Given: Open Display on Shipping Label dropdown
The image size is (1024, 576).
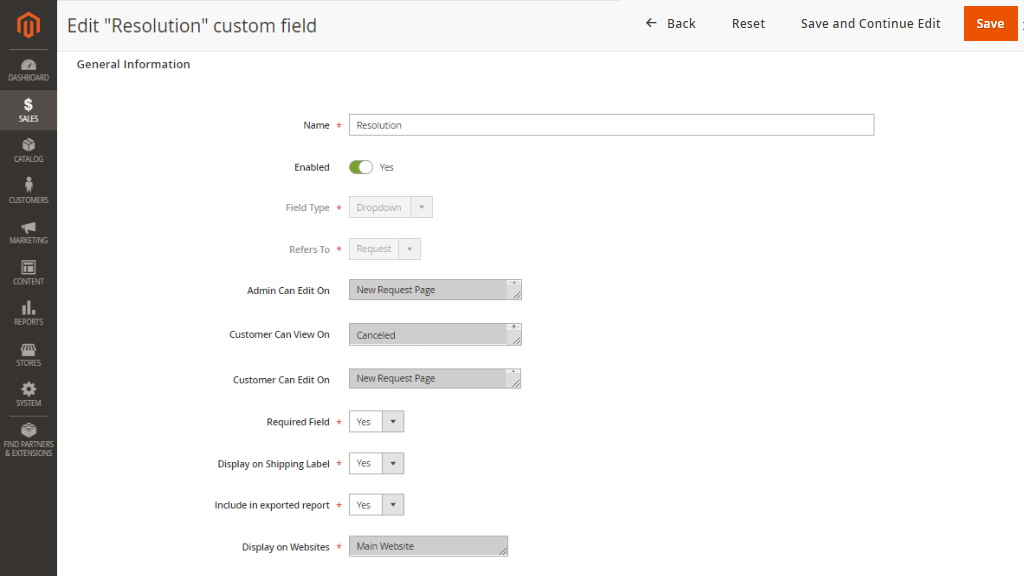Looking at the screenshot, I should click(x=376, y=463).
